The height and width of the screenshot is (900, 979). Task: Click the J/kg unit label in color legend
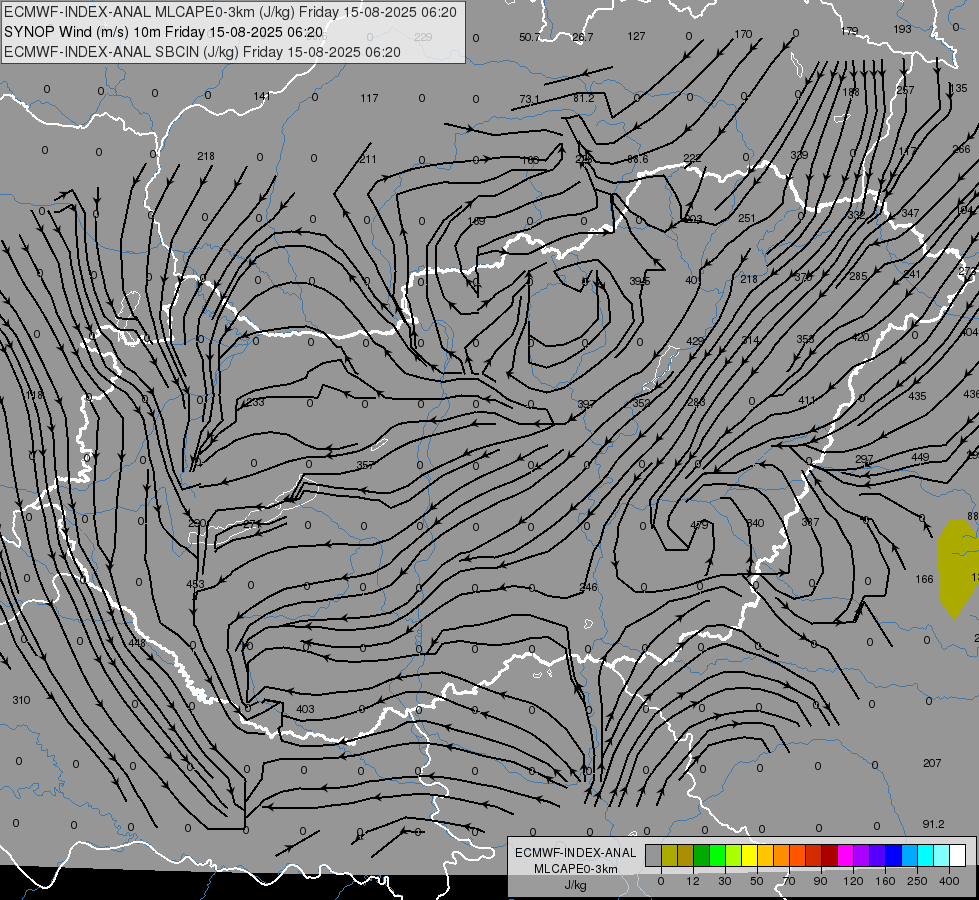576,885
